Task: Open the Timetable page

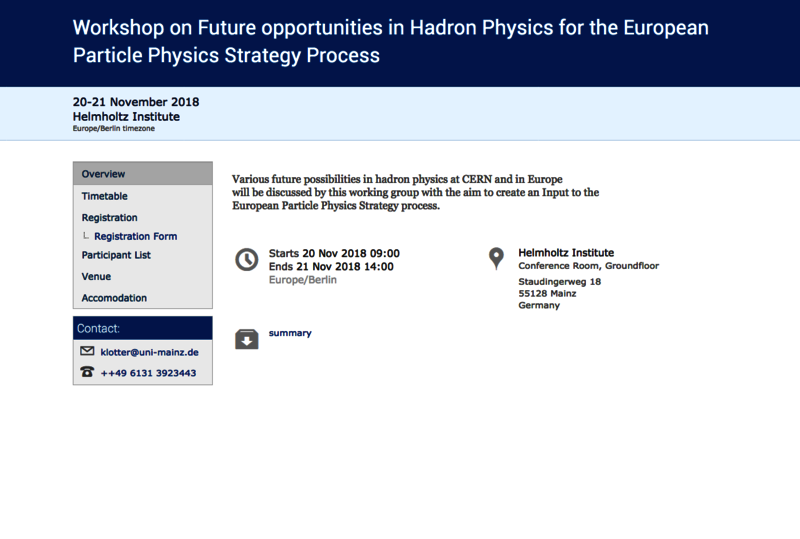Action: 105,196
